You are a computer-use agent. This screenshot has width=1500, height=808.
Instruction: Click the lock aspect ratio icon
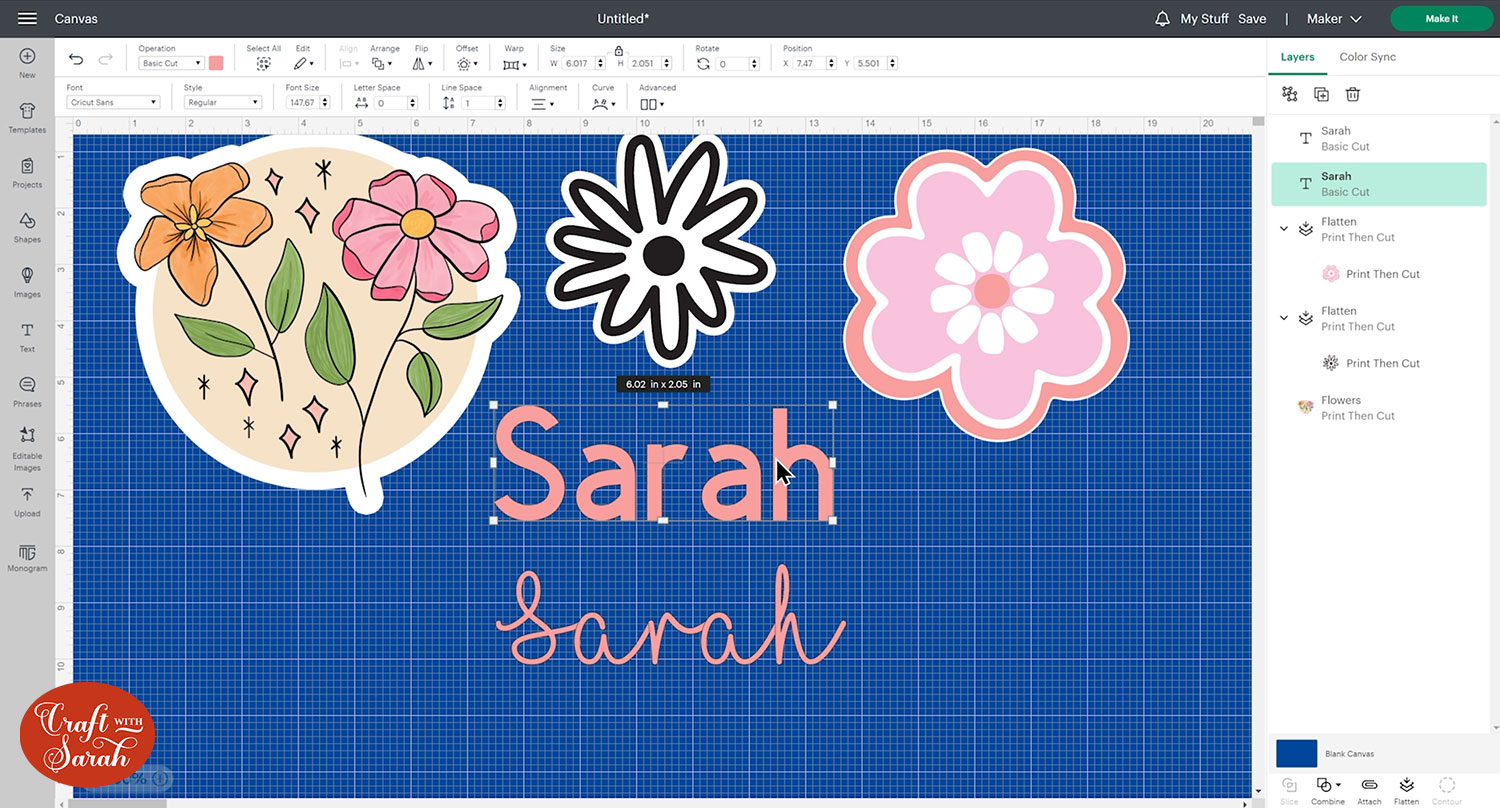[618, 50]
